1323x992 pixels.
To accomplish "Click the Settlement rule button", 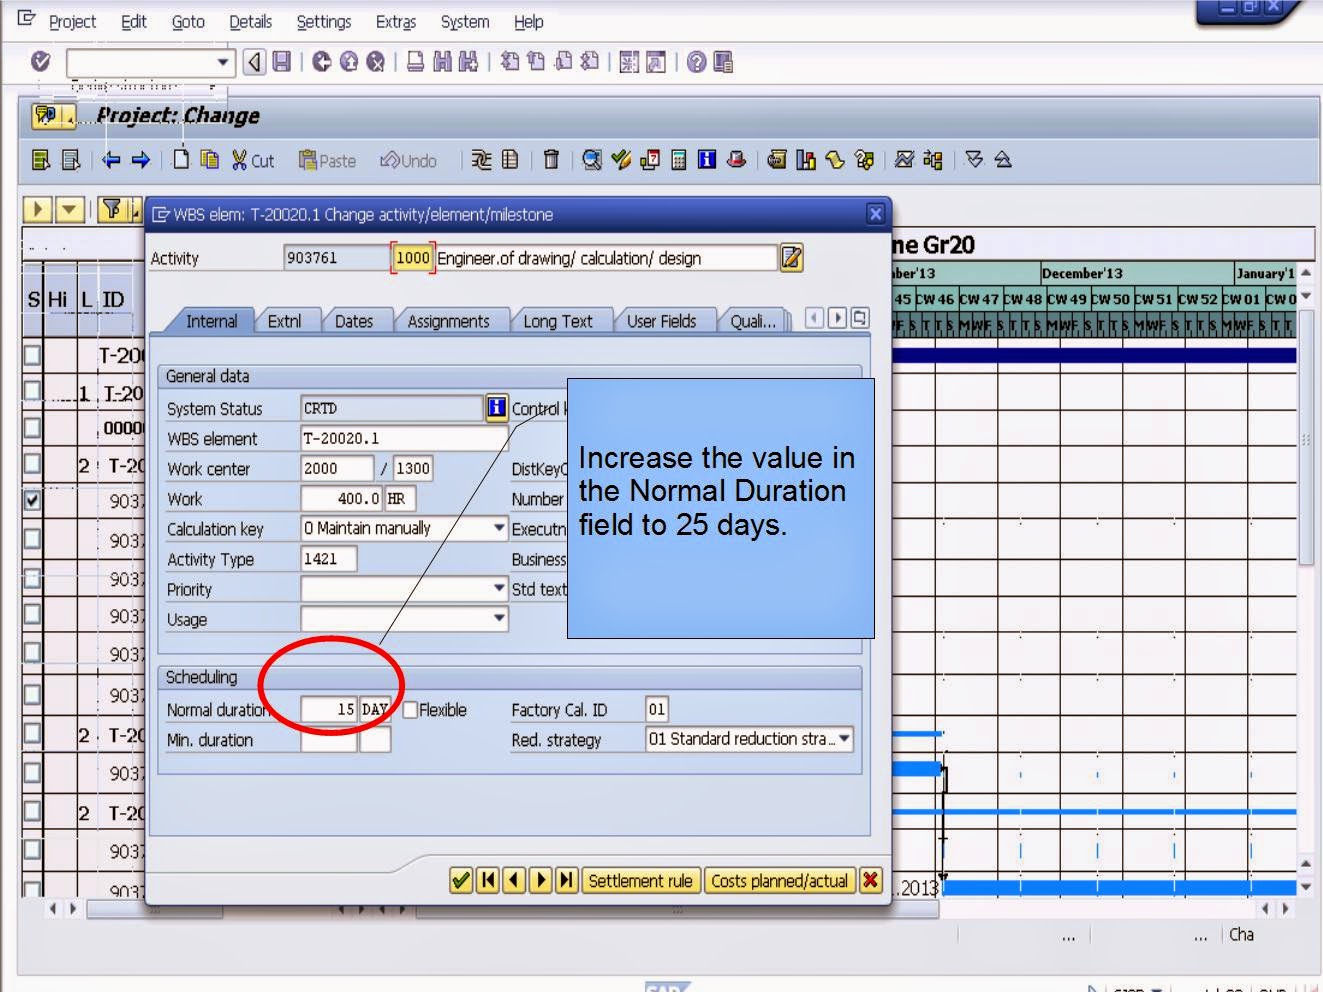I will click(x=641, y=881).
